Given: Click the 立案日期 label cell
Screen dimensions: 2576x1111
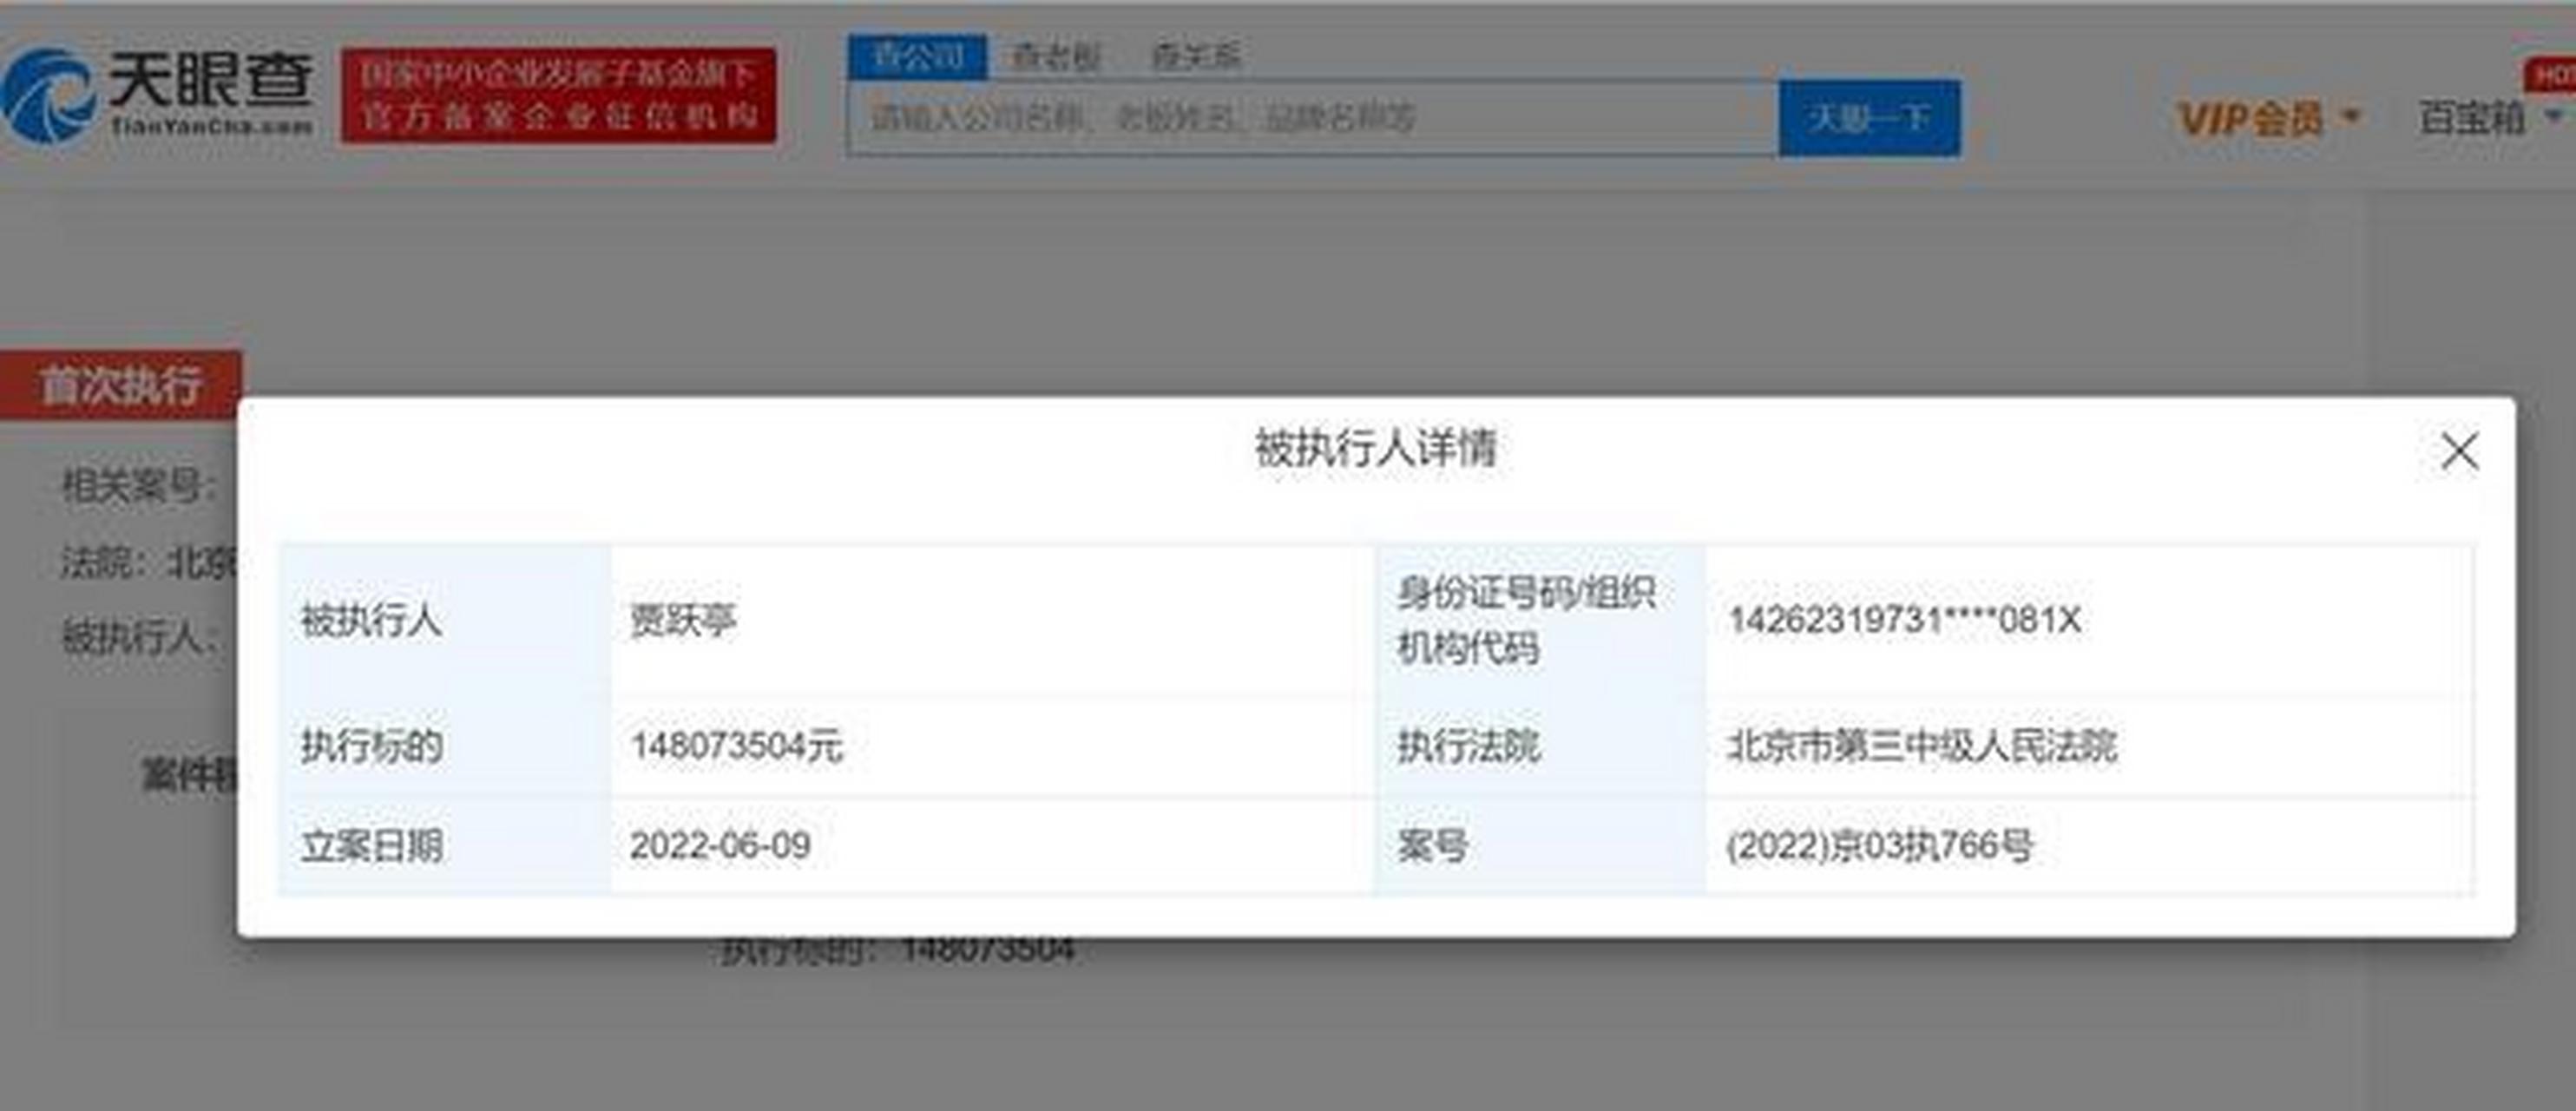Looking at the screenshot, I should point(446,846).
